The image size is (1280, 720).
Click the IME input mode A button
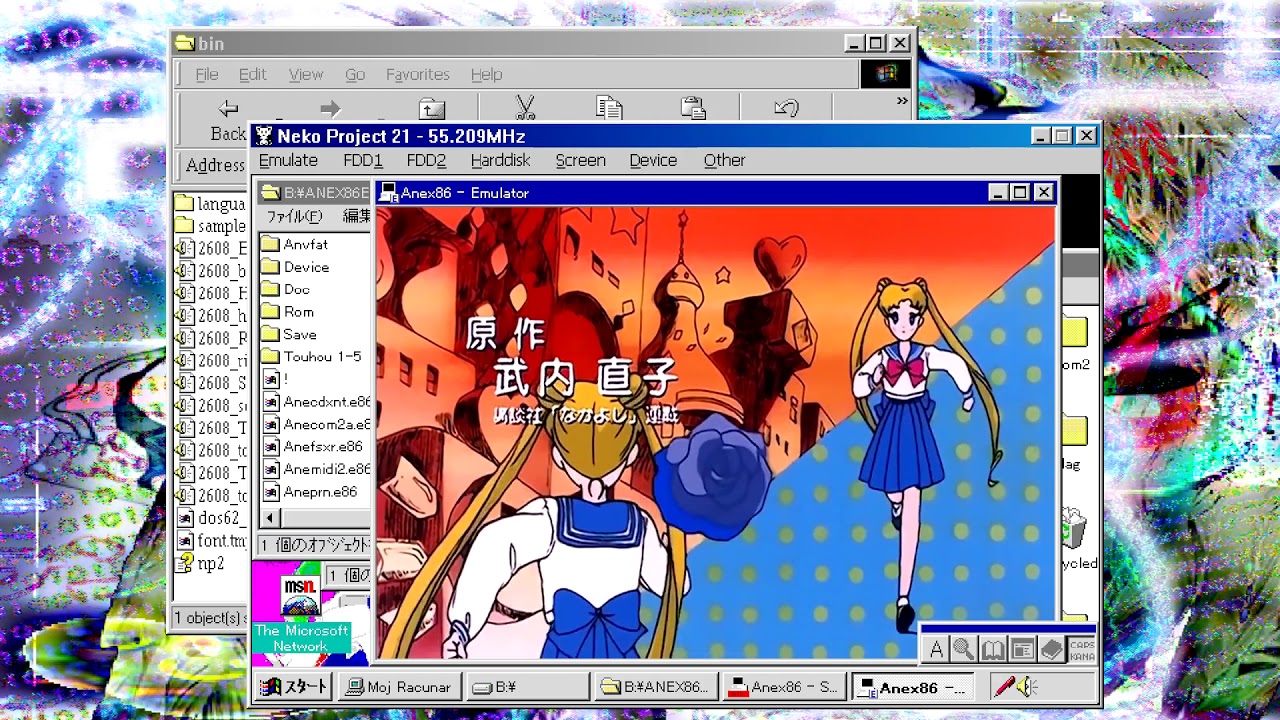(x=936, y=650)
